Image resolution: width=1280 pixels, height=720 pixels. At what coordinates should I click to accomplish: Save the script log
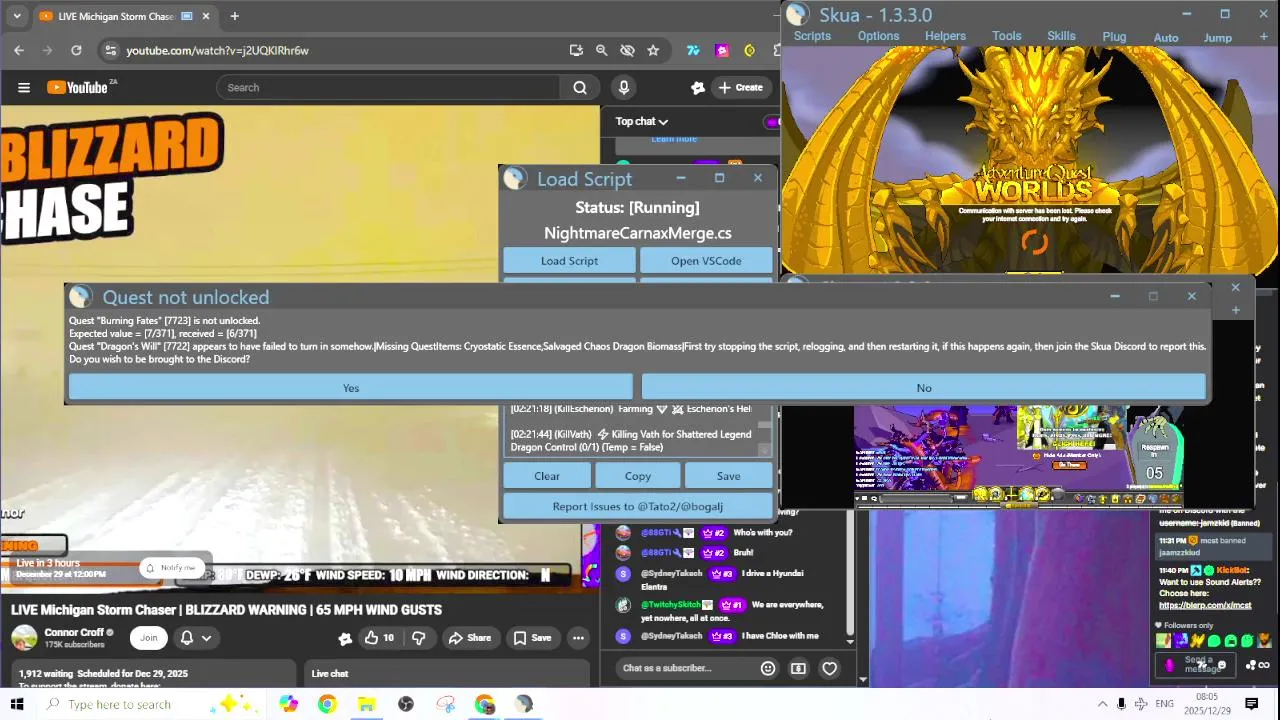click(x=728, y=476)
